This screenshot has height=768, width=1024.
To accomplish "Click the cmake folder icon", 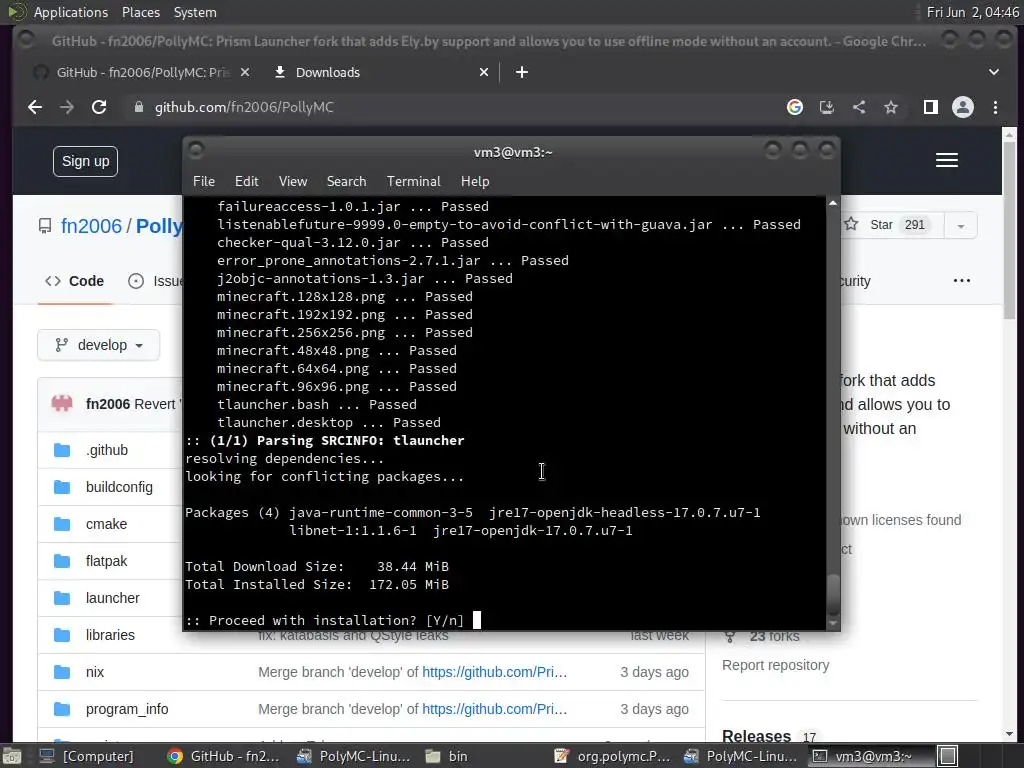I will pyautogui.click(x=62, y=524).
